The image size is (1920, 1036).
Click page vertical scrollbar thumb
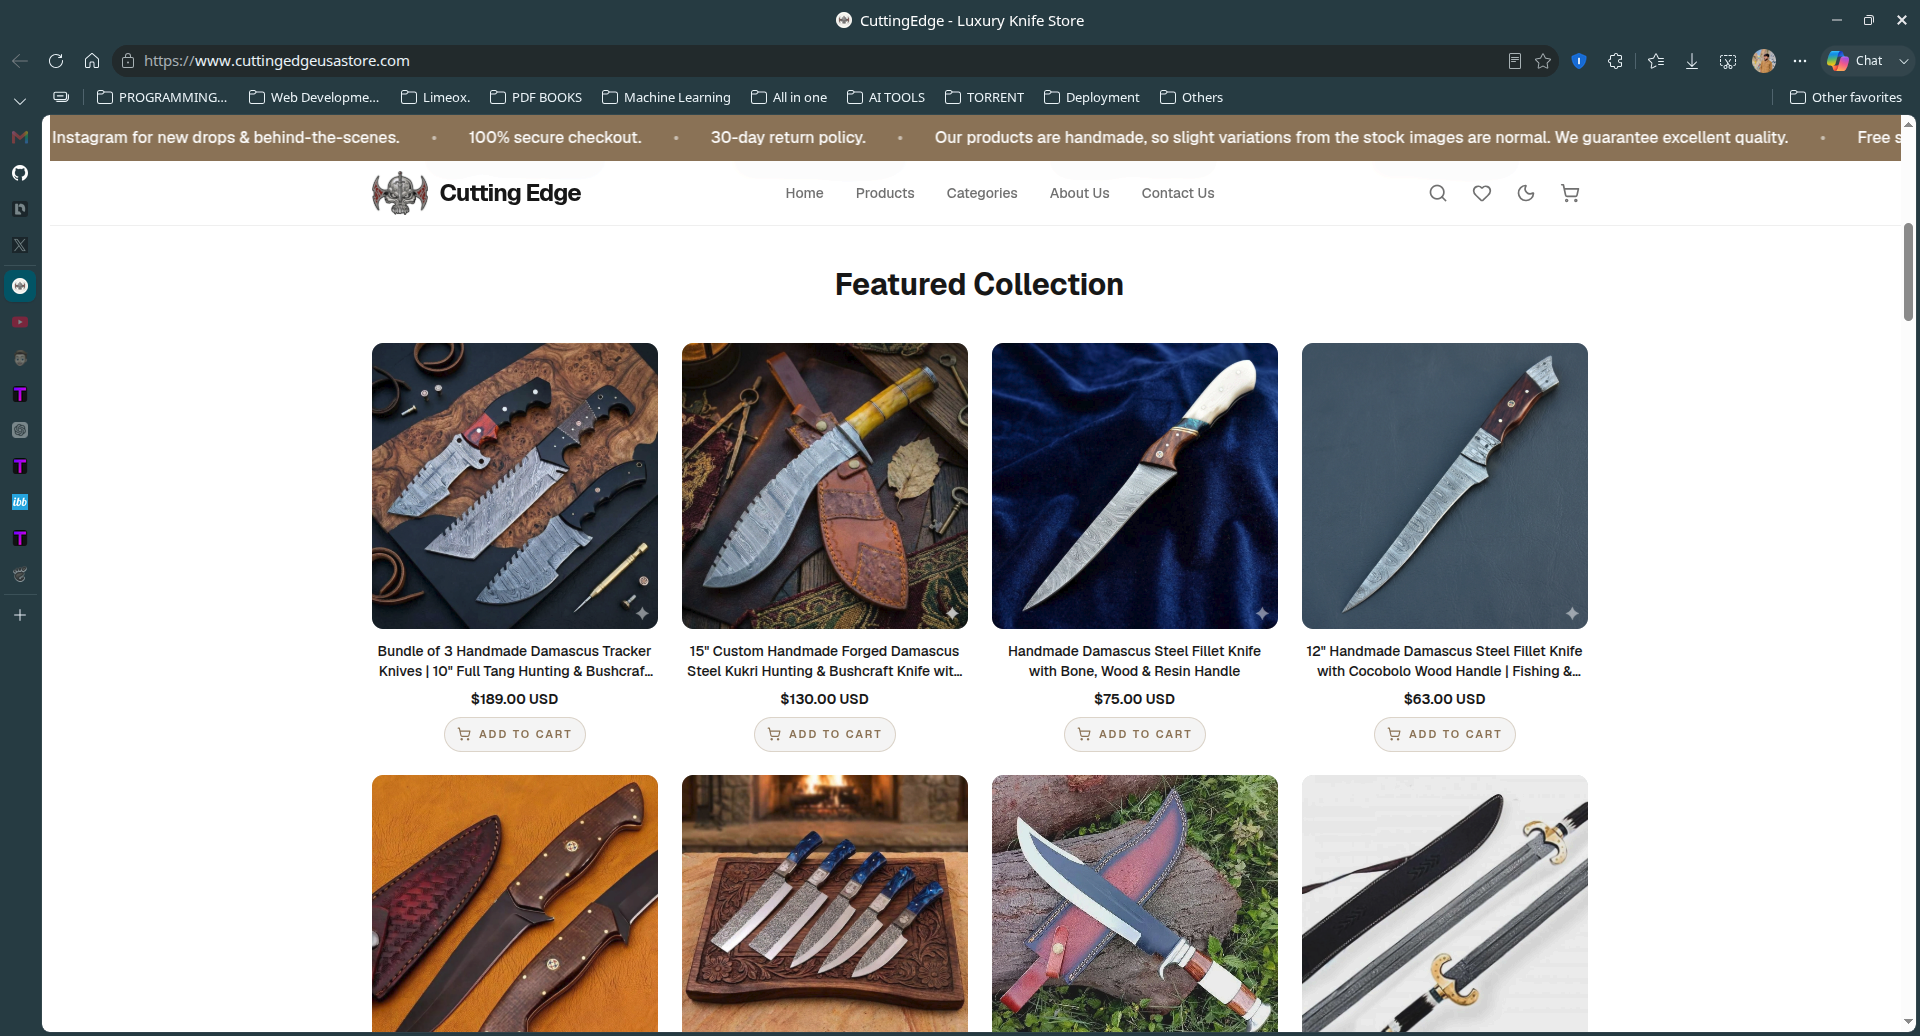pyautogui.click(x=1908, y=272)
